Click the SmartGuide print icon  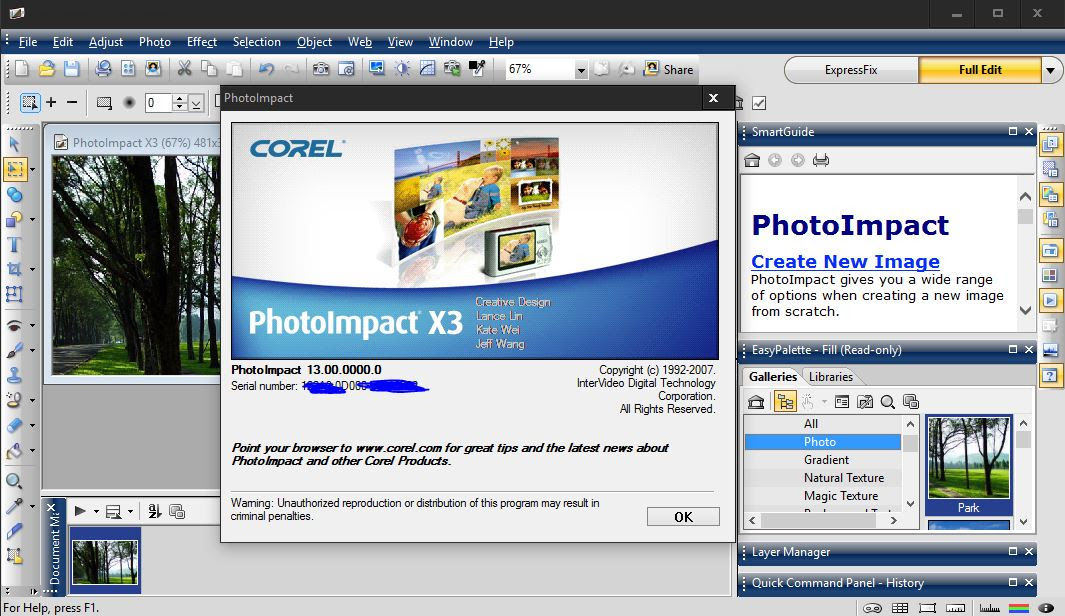pyautogui.click(x=821, y=160)
